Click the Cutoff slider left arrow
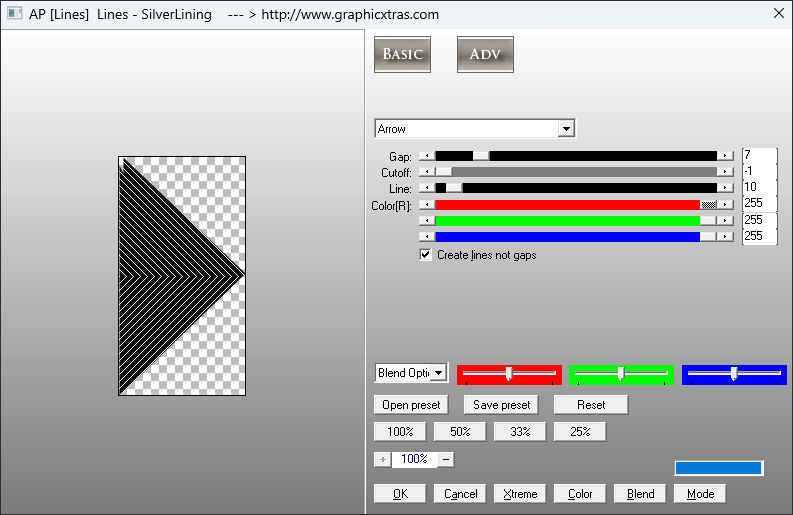Screen dimensions: 793x515 pyautogui.click(x=427, y=172)
